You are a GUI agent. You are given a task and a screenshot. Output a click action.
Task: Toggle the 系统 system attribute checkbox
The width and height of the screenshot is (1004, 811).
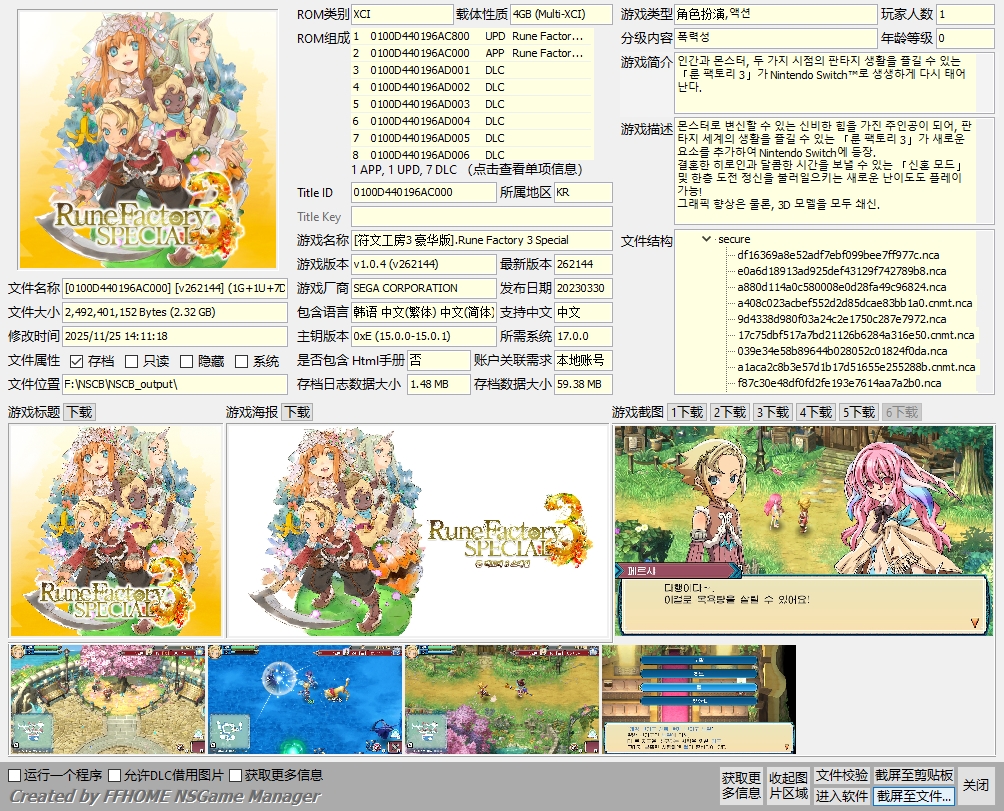pos(241,362)
